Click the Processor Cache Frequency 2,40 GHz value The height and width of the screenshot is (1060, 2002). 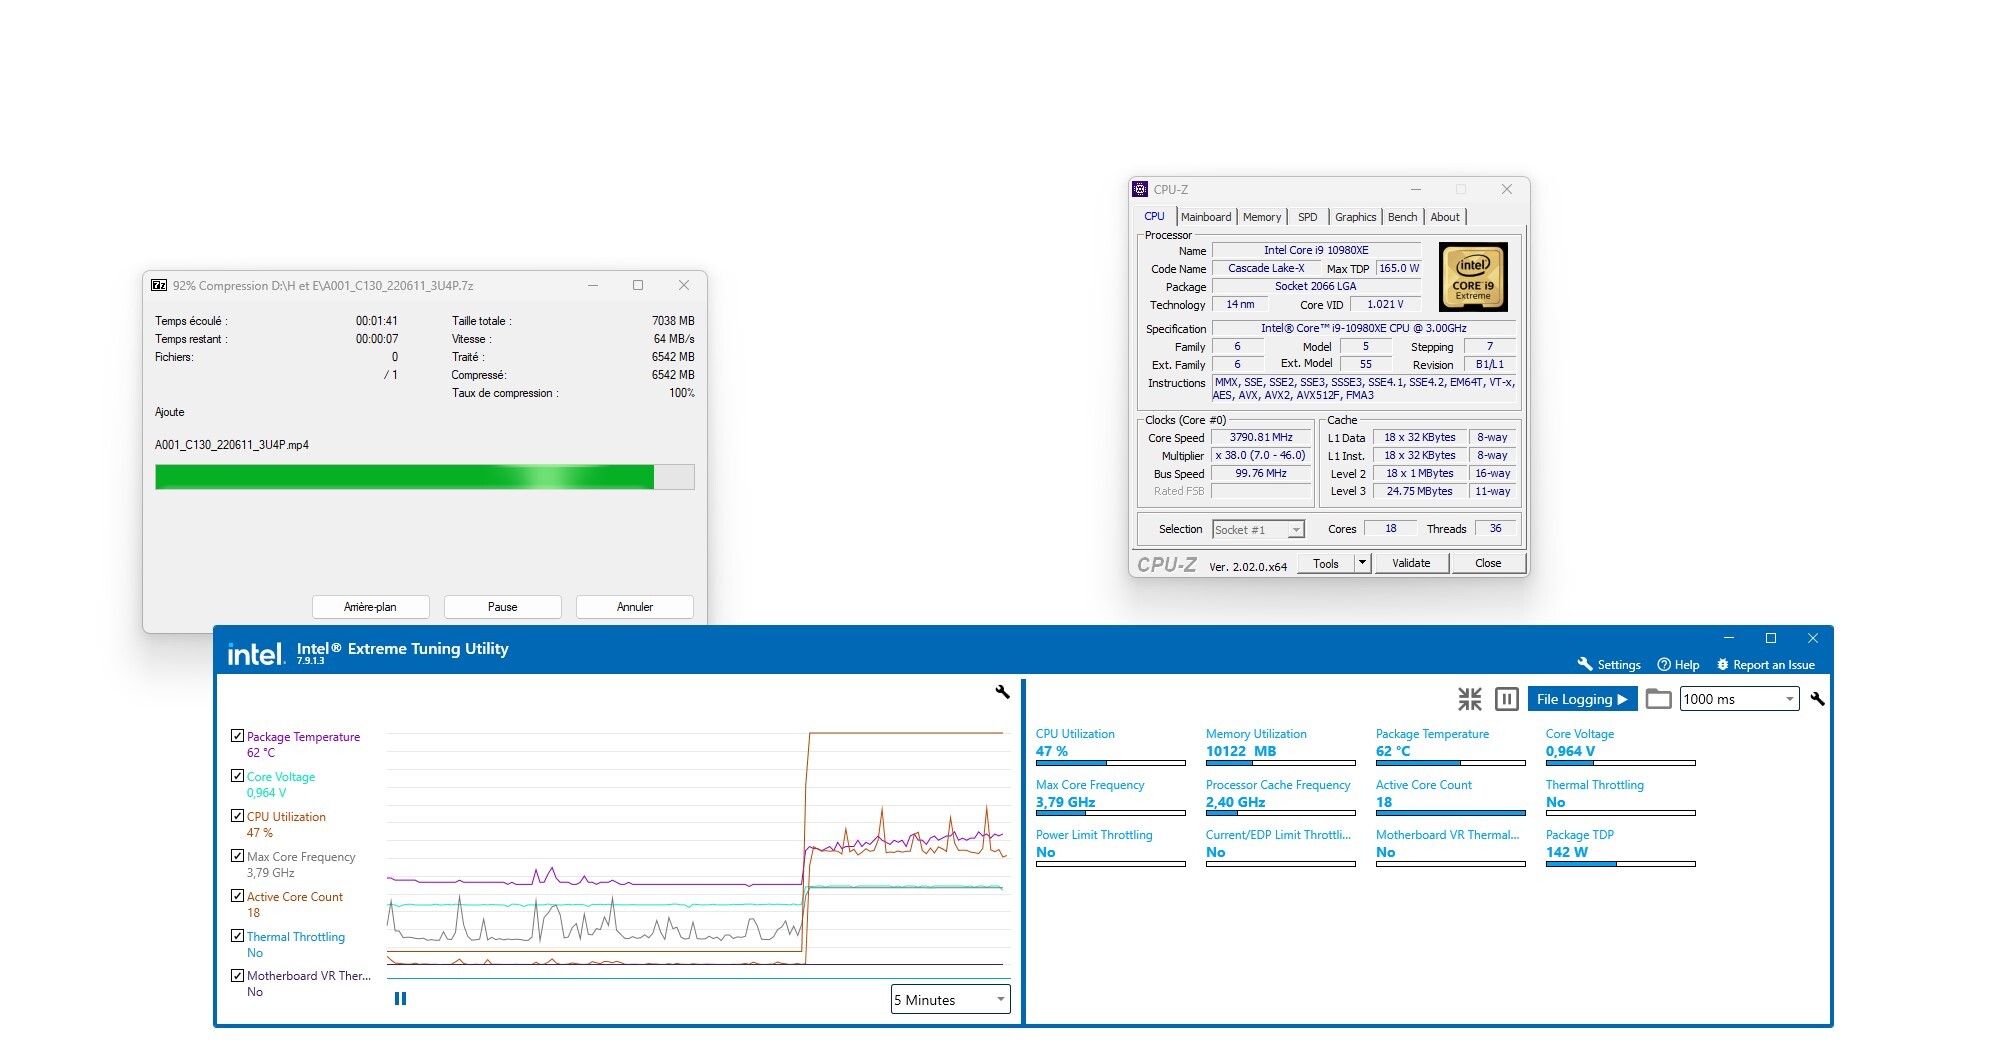(x=1235, y=802)
